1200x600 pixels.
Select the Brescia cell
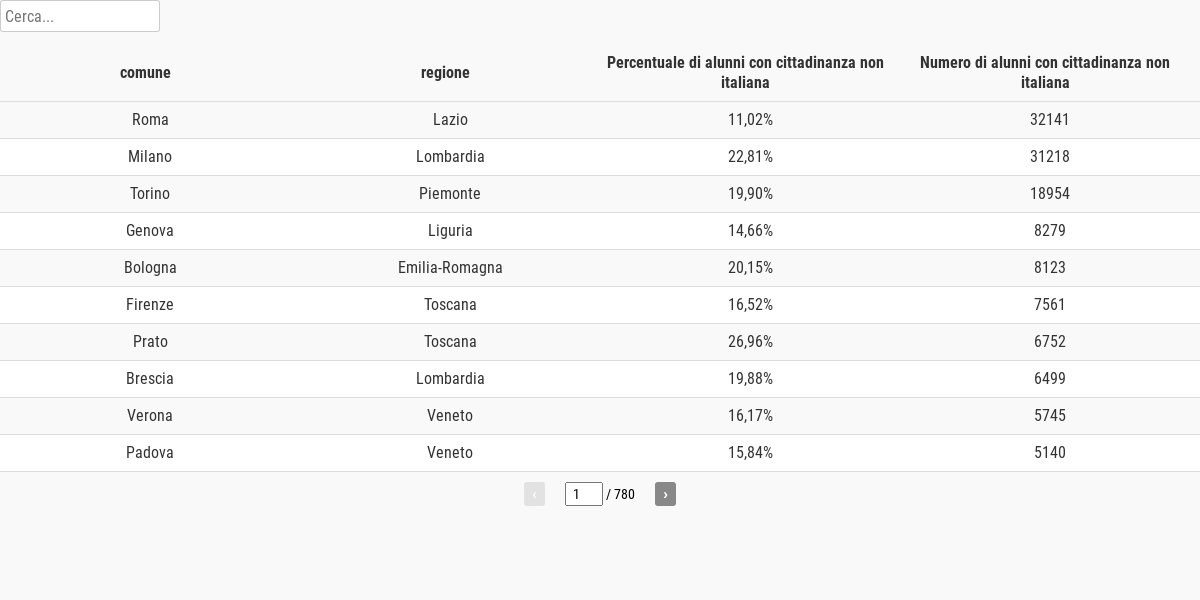click(x=150, y=379)
